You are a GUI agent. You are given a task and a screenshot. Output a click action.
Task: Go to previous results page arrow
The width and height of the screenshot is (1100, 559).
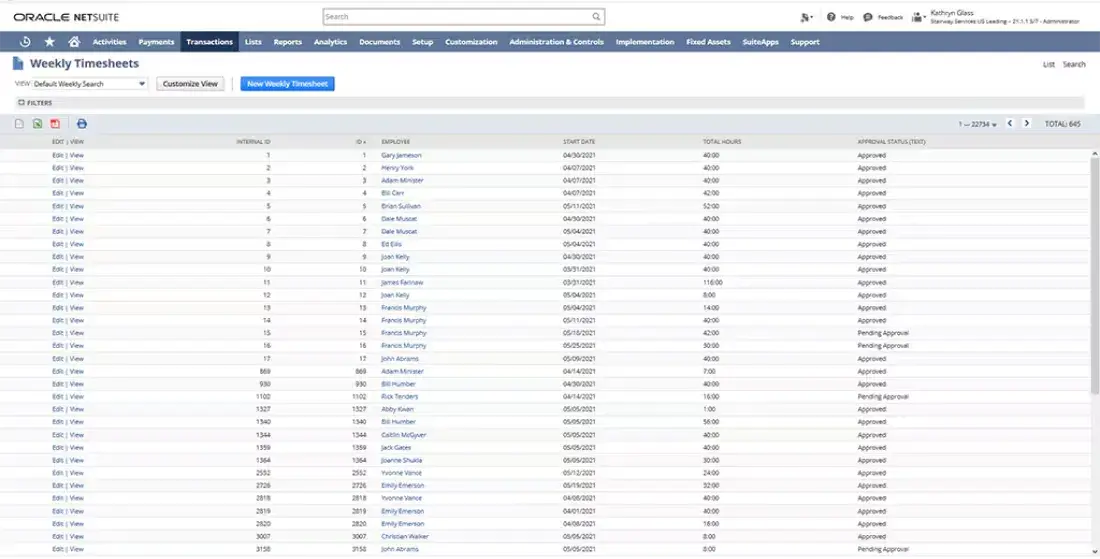1010,123
